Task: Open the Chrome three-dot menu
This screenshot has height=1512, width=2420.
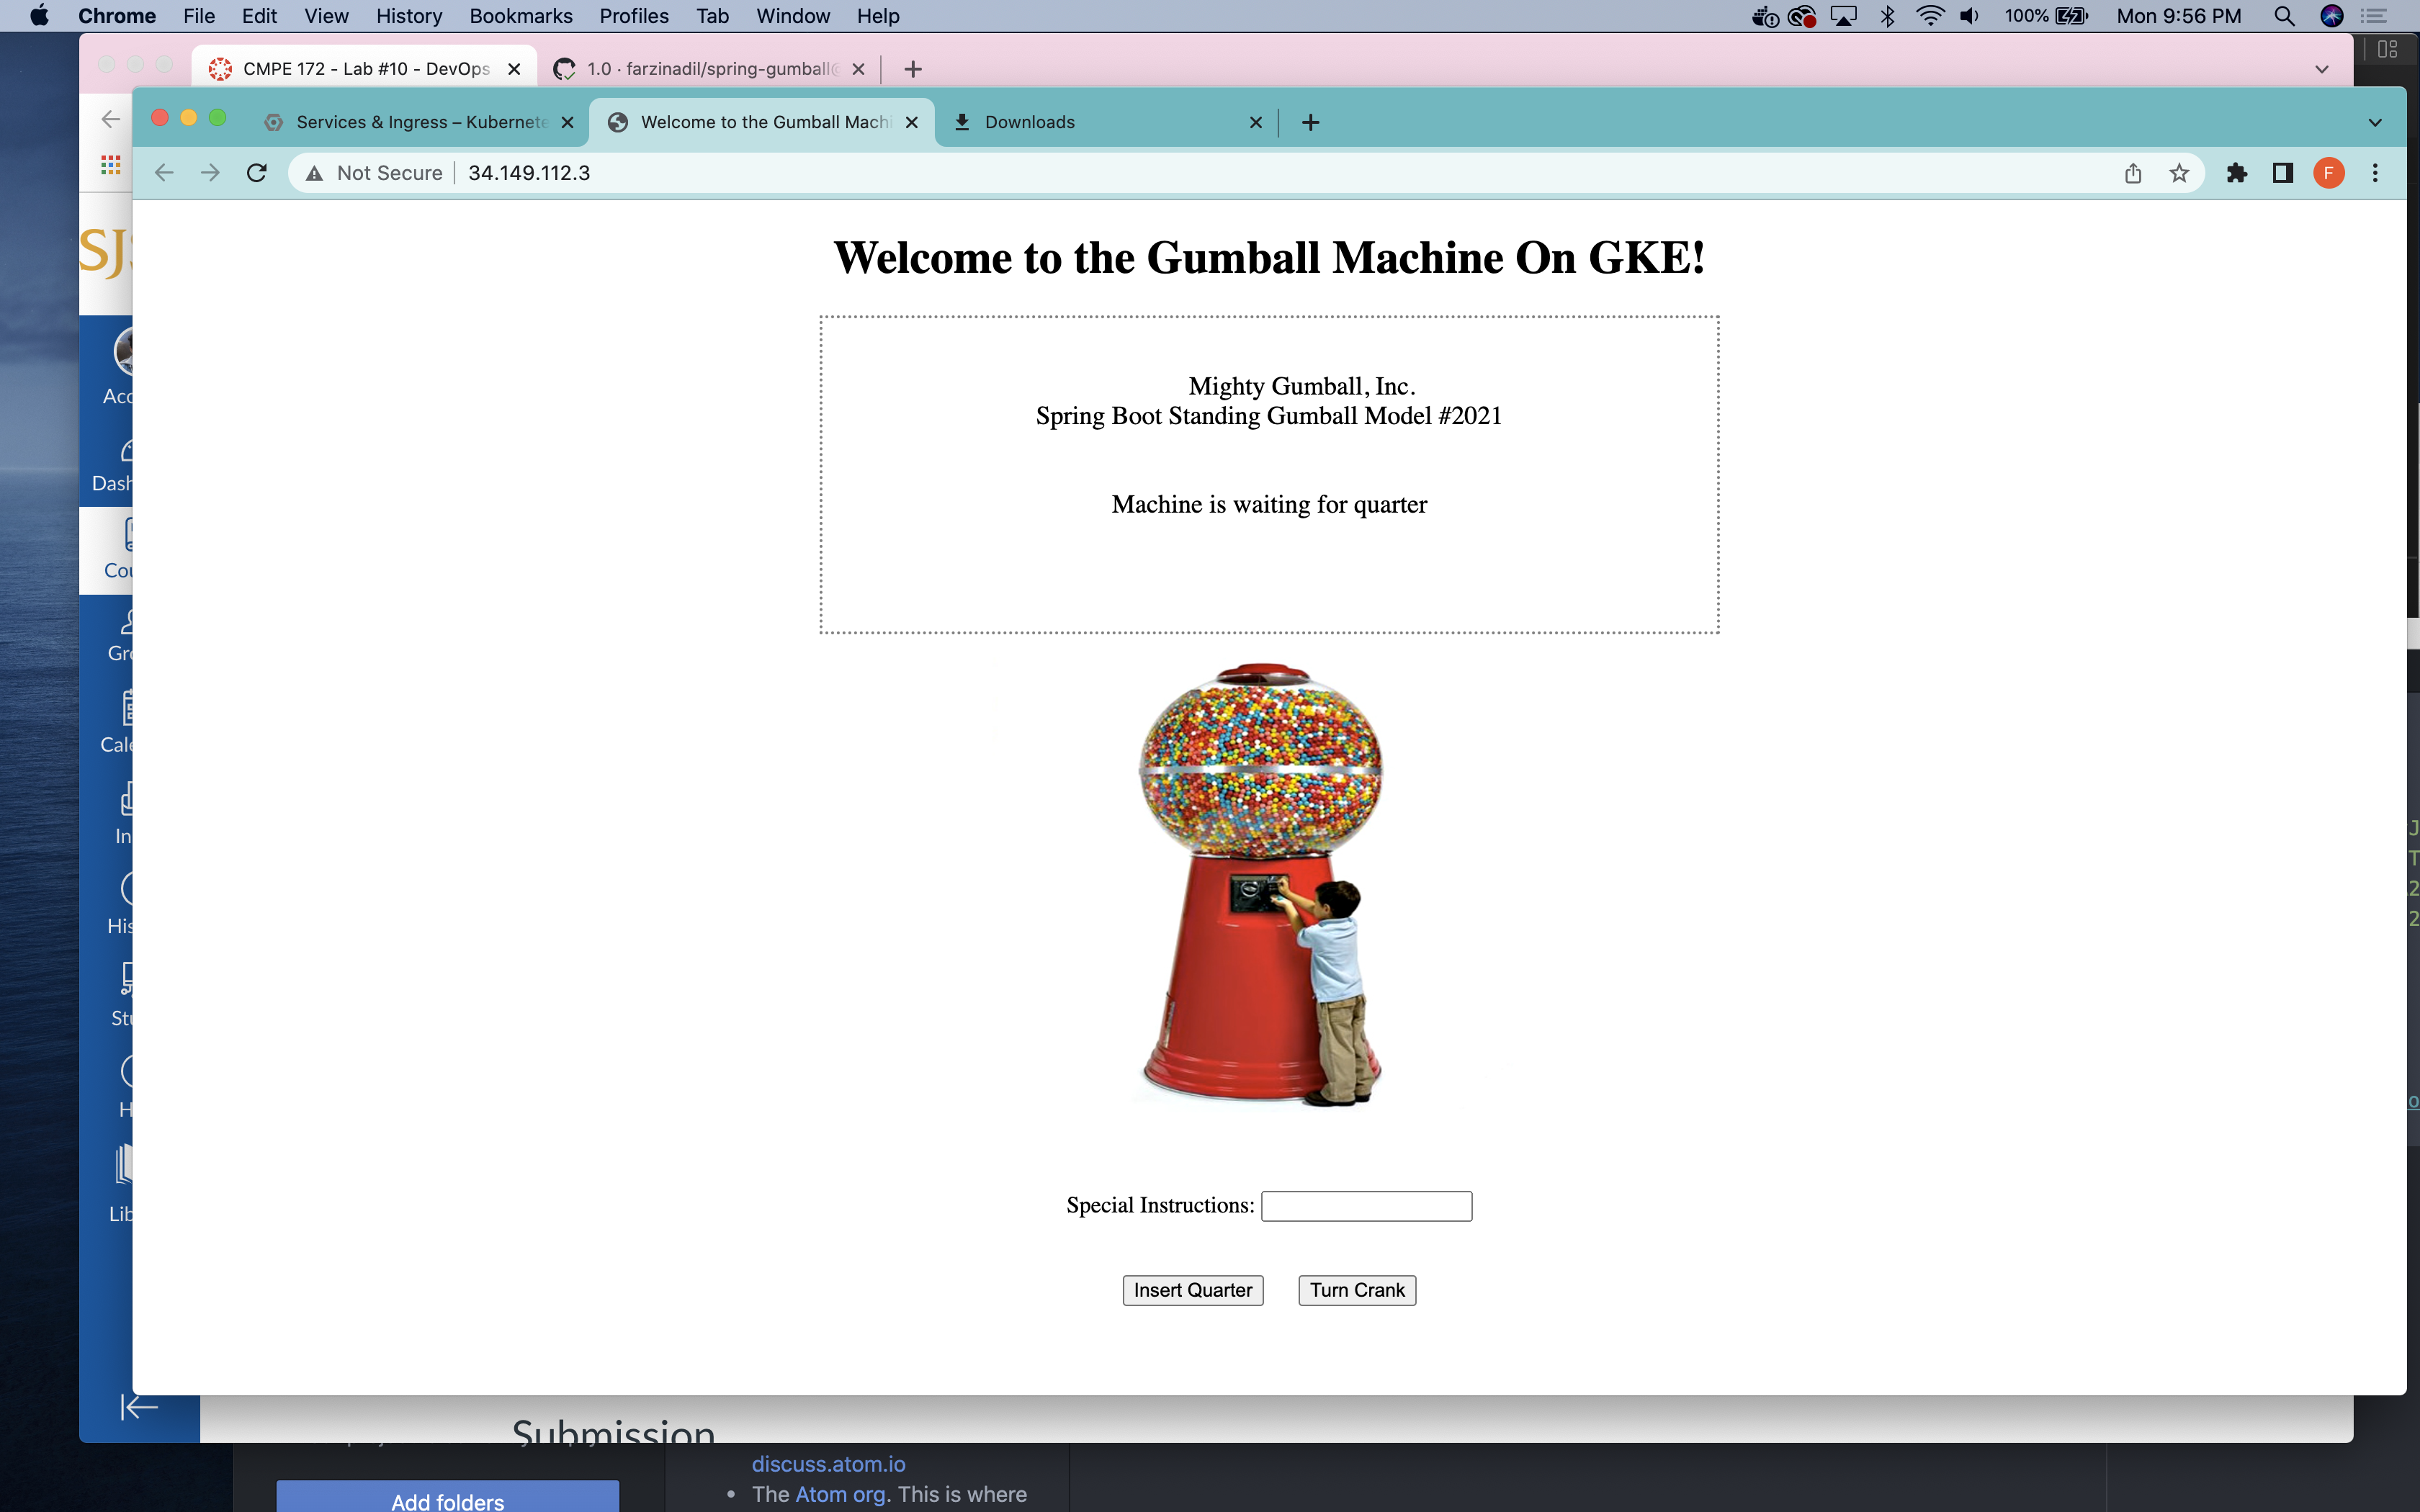Action: click(2375, 173)
